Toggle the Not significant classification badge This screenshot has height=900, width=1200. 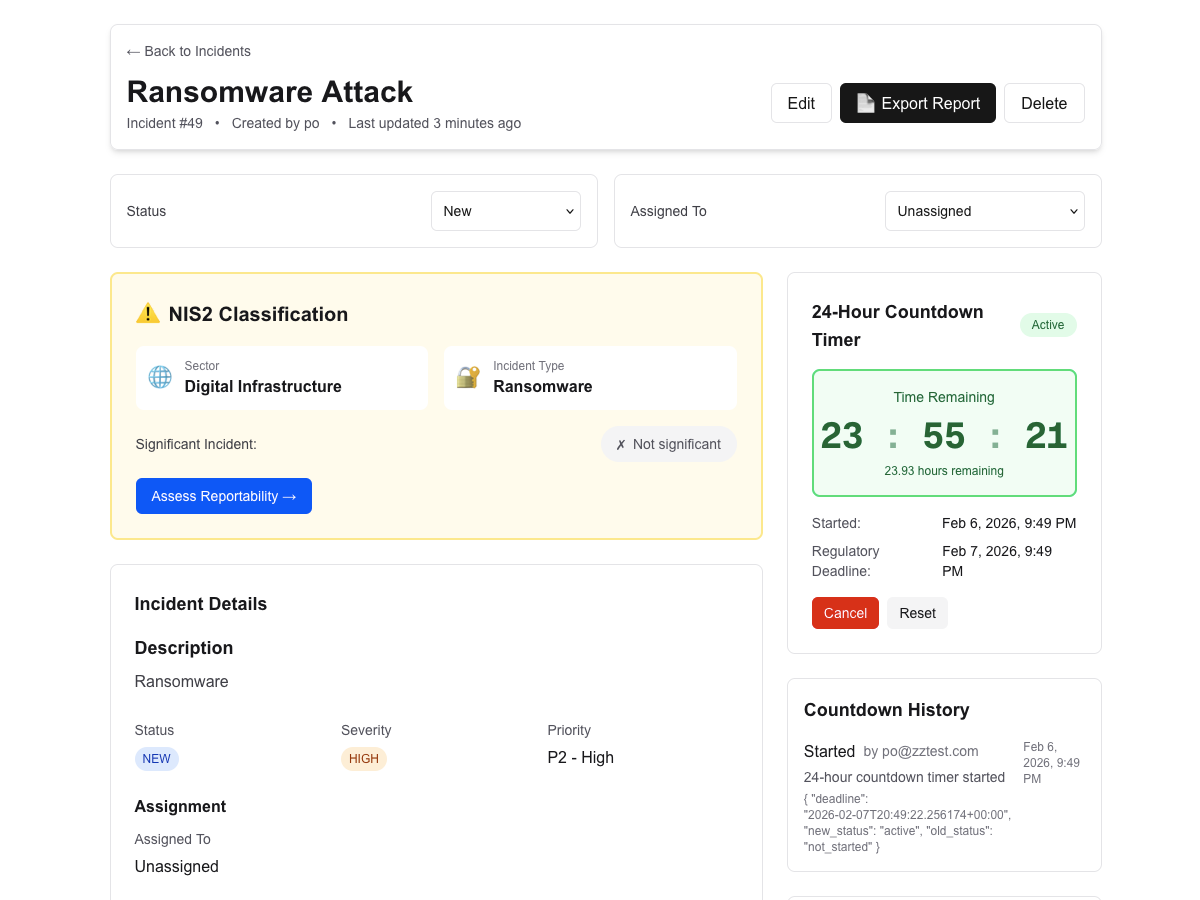click(x=668, y=444)
